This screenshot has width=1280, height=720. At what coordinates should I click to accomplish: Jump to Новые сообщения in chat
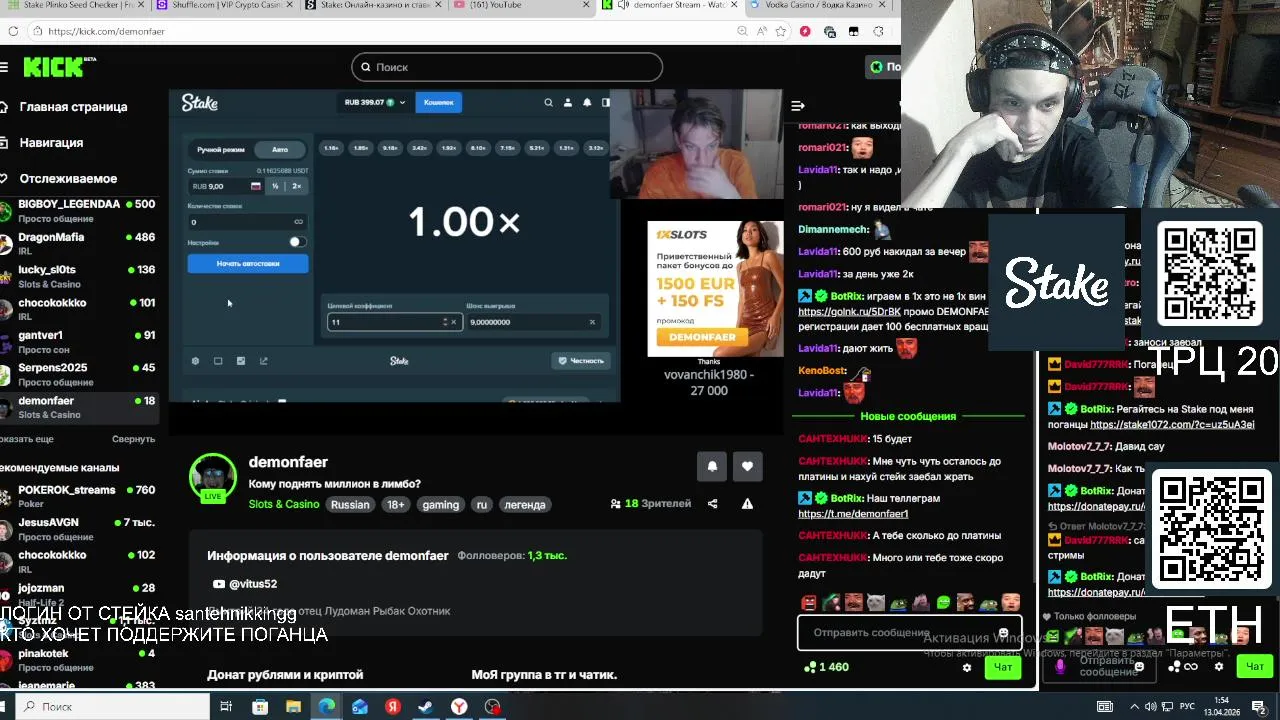(908, 416)
